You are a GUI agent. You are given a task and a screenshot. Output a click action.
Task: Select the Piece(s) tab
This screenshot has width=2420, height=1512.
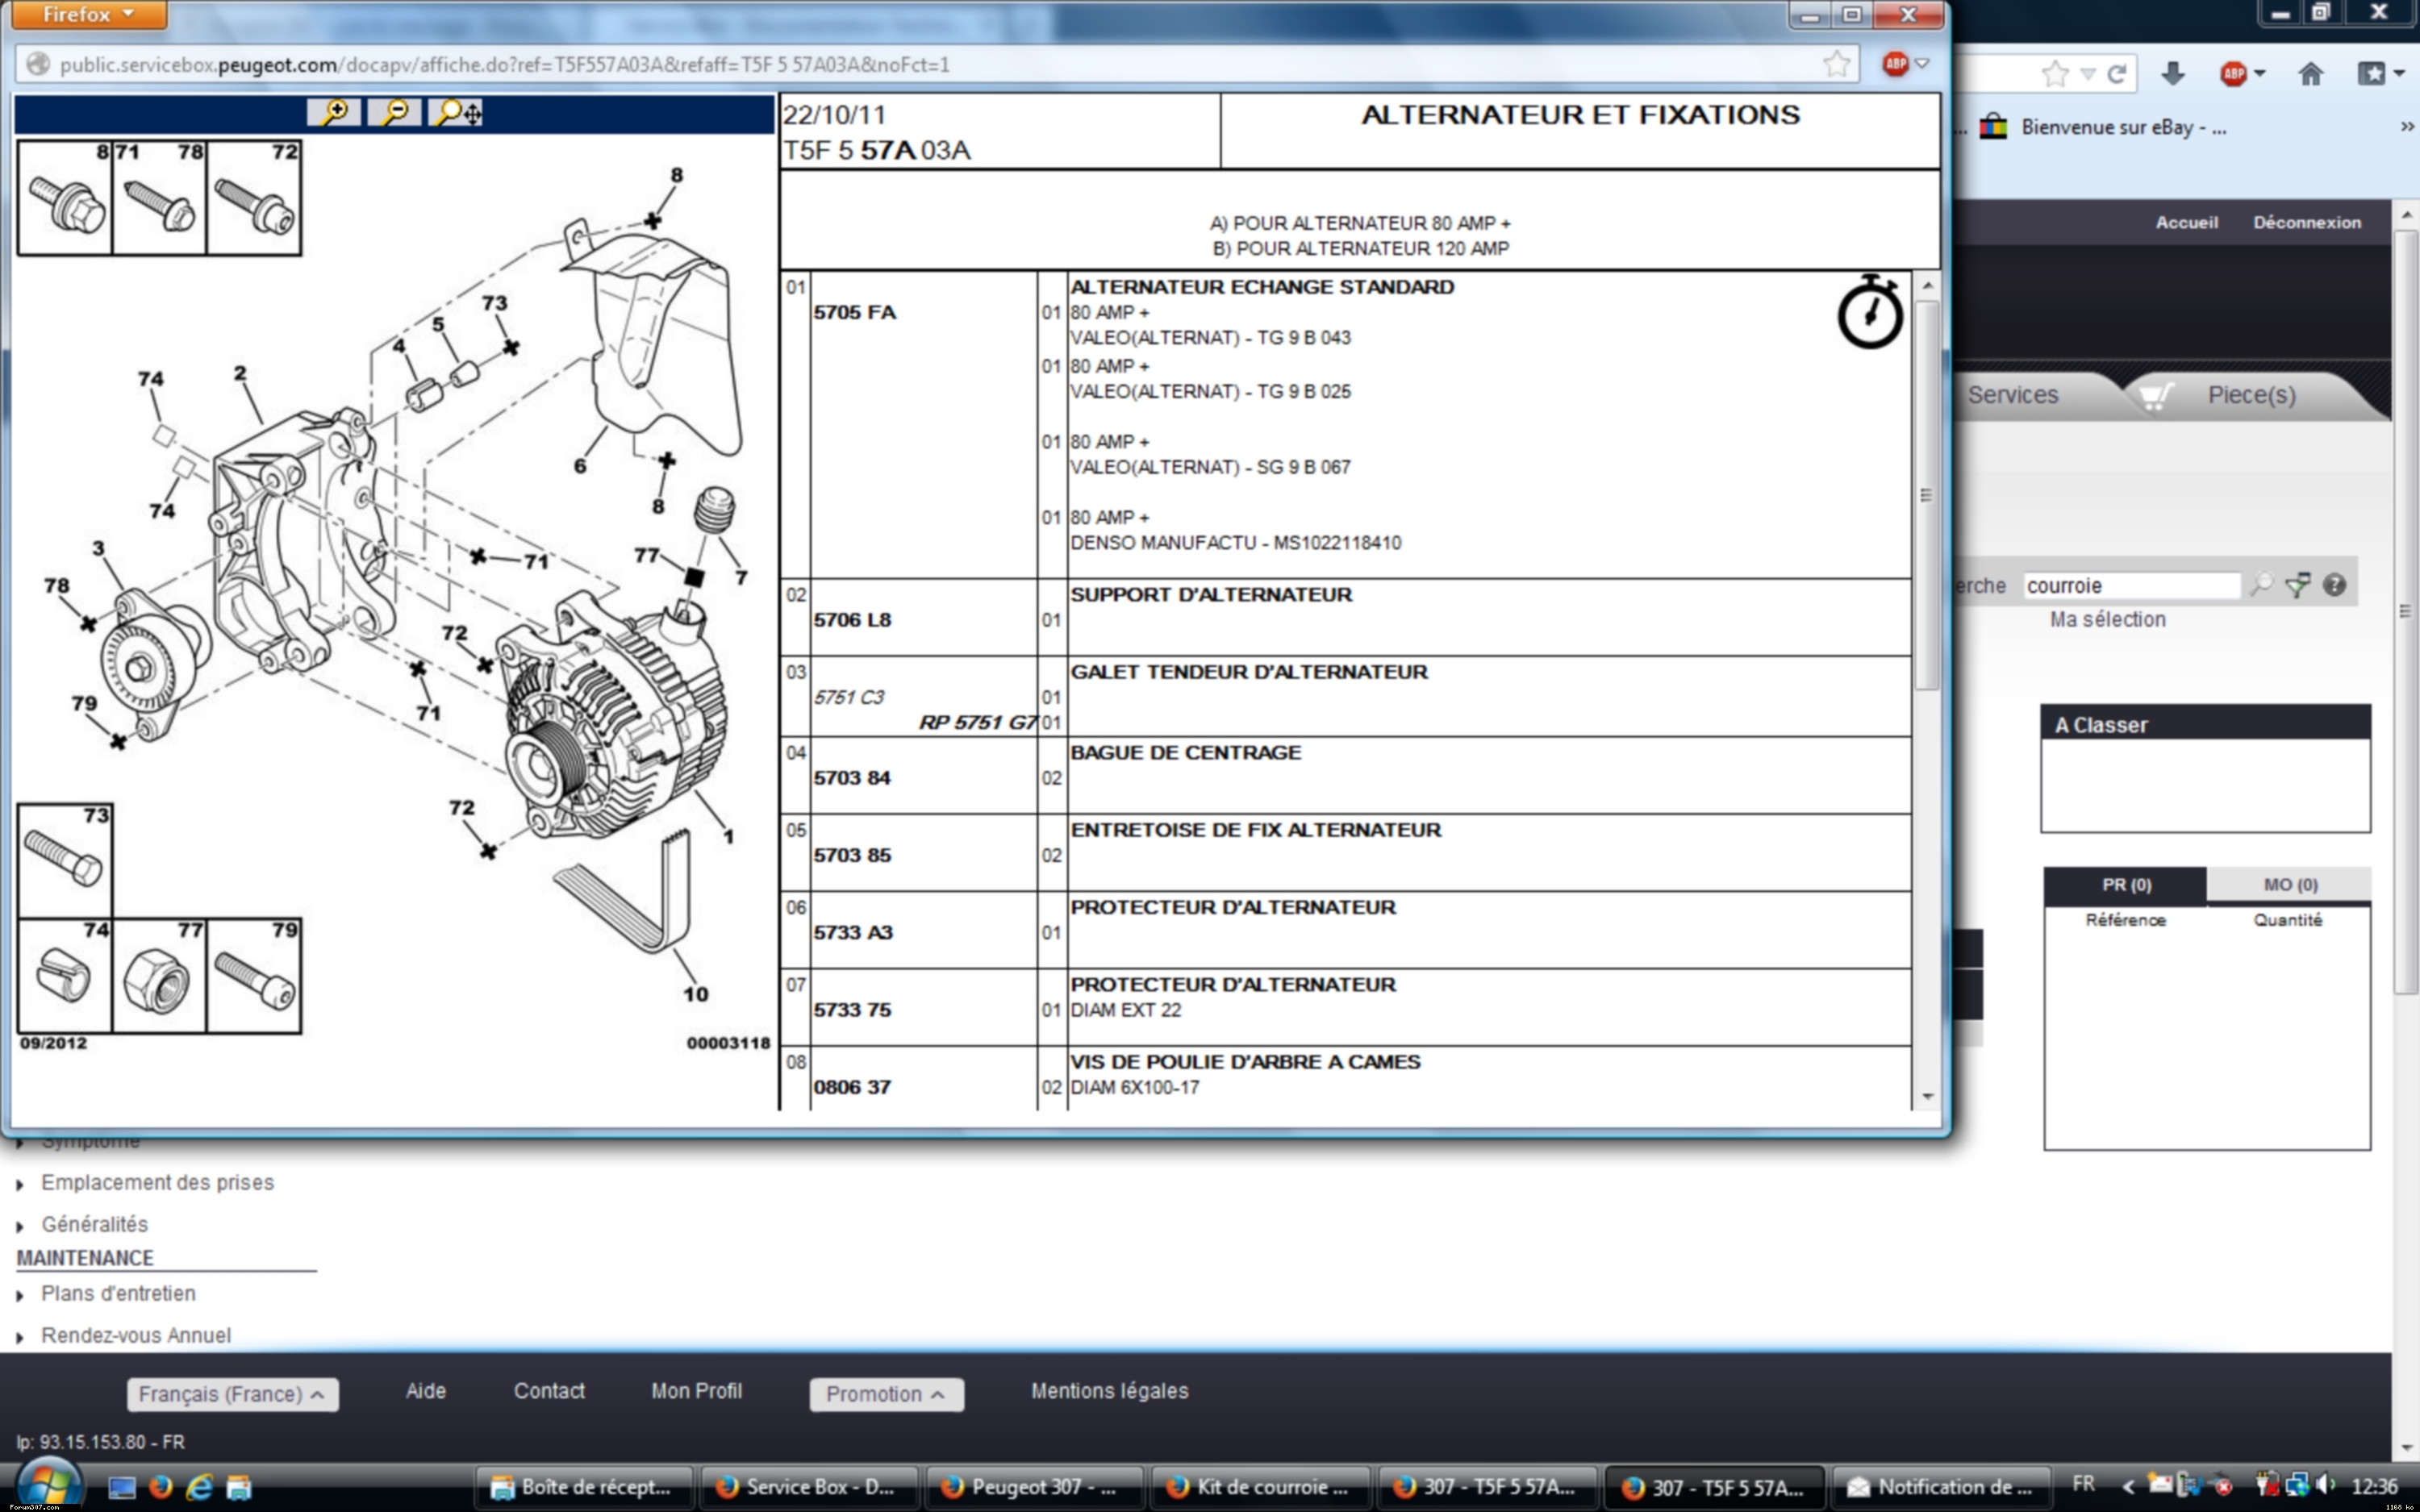(x=2250, y=395)
